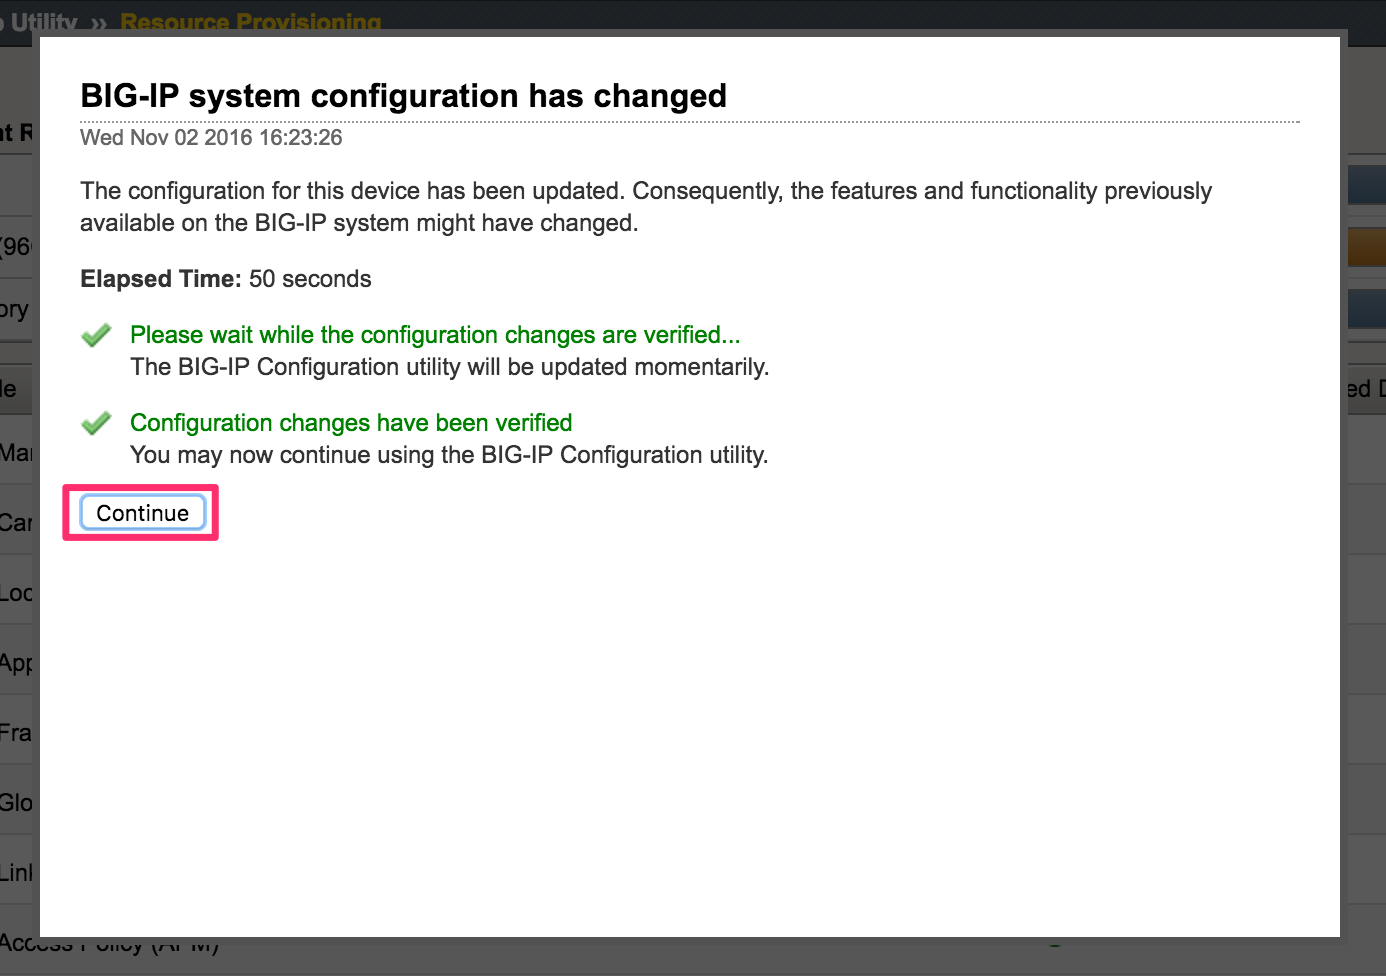
Task: Click the truncated 'Glo' module row at left
Action: [x=17, y=803]
